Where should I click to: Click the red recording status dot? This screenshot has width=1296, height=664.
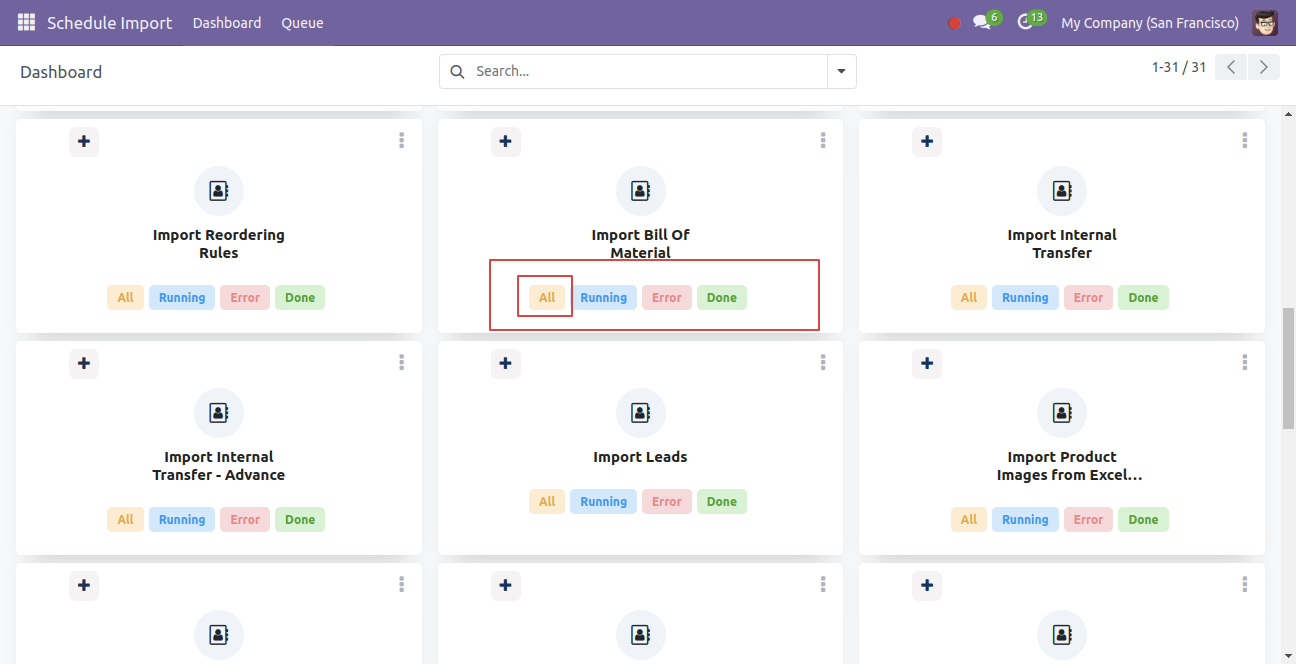tap(954, 23)
